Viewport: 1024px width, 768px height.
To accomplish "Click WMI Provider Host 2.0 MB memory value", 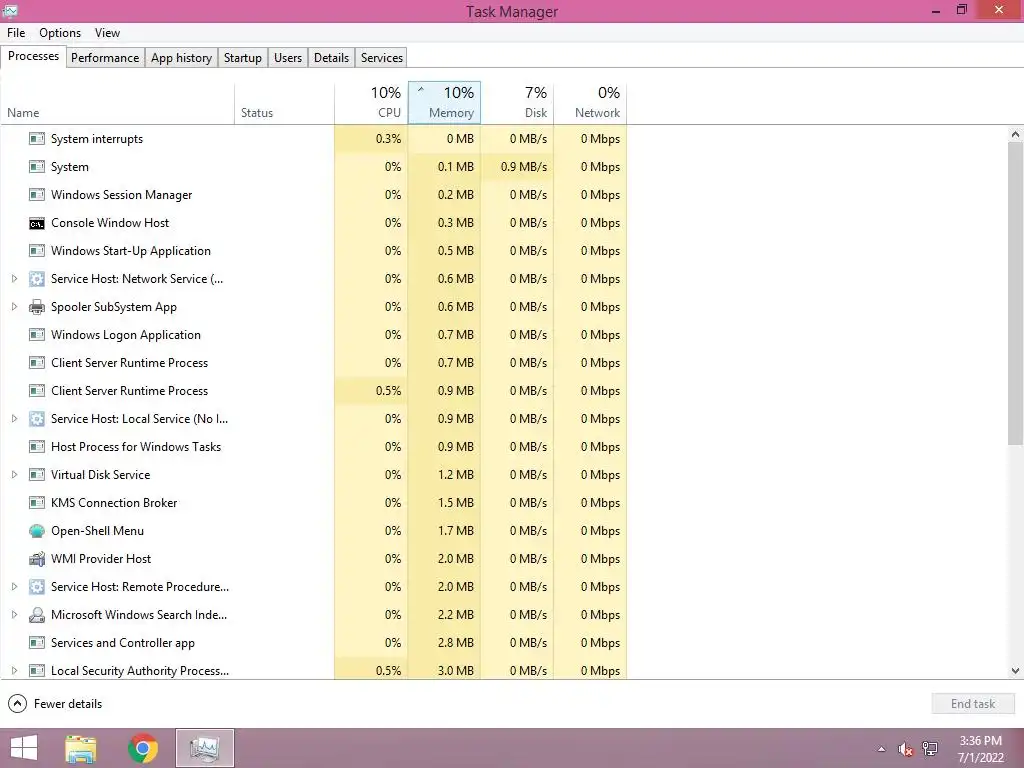I will pyautogui.click(x=456, y=559).
